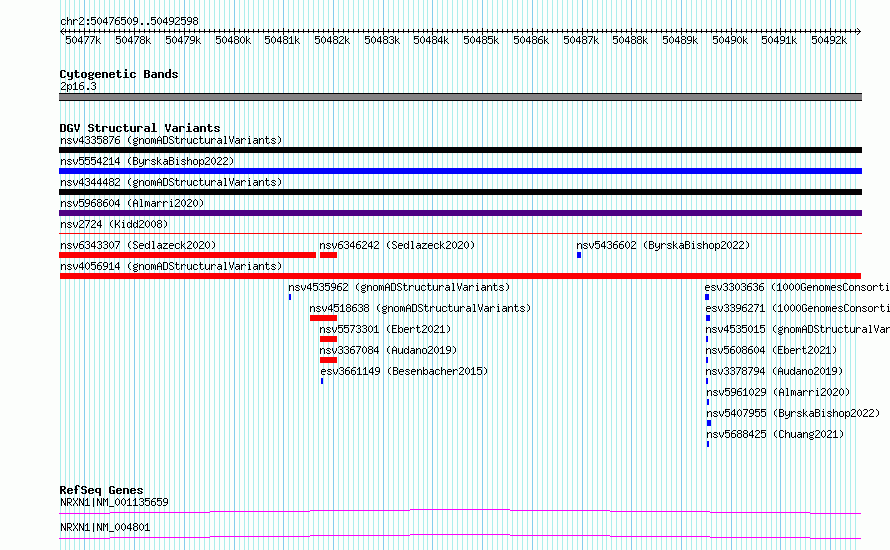Select the gray 2p16.3 cytogenetic band bar
Image resolution: width=890 pixels, height=550 pixels.
point(460,97)
